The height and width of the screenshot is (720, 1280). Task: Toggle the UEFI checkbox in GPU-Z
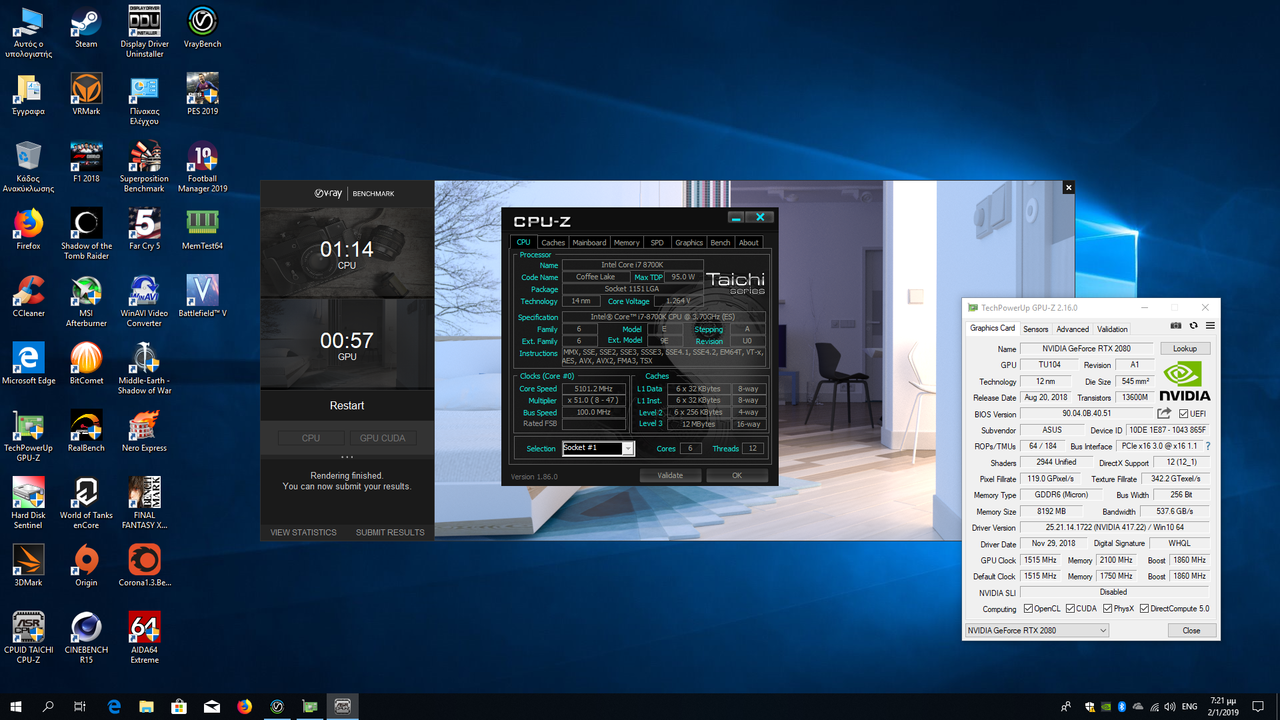tap(1184, 414)
